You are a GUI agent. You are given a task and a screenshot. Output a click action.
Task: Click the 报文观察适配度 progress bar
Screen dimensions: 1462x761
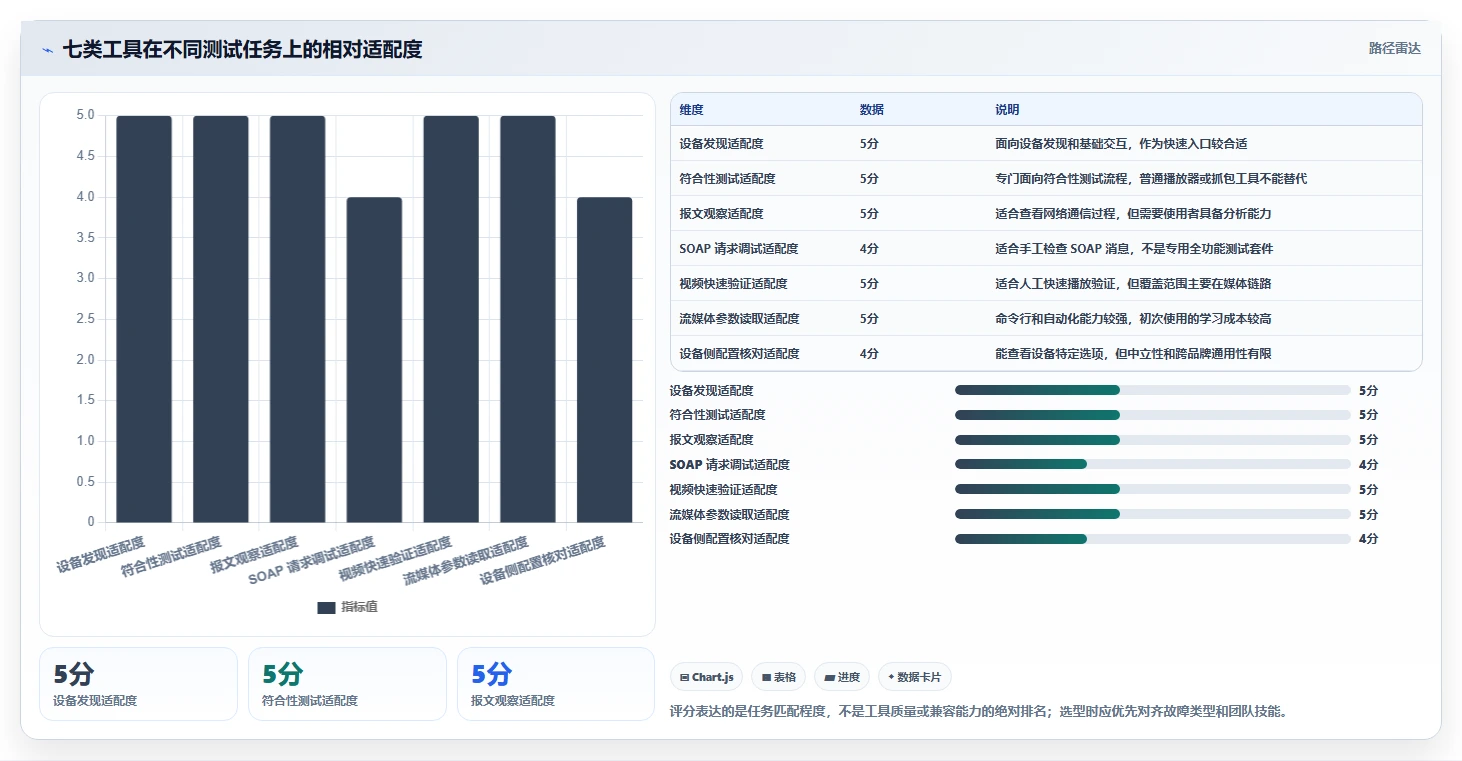(x=1153, y=440)
